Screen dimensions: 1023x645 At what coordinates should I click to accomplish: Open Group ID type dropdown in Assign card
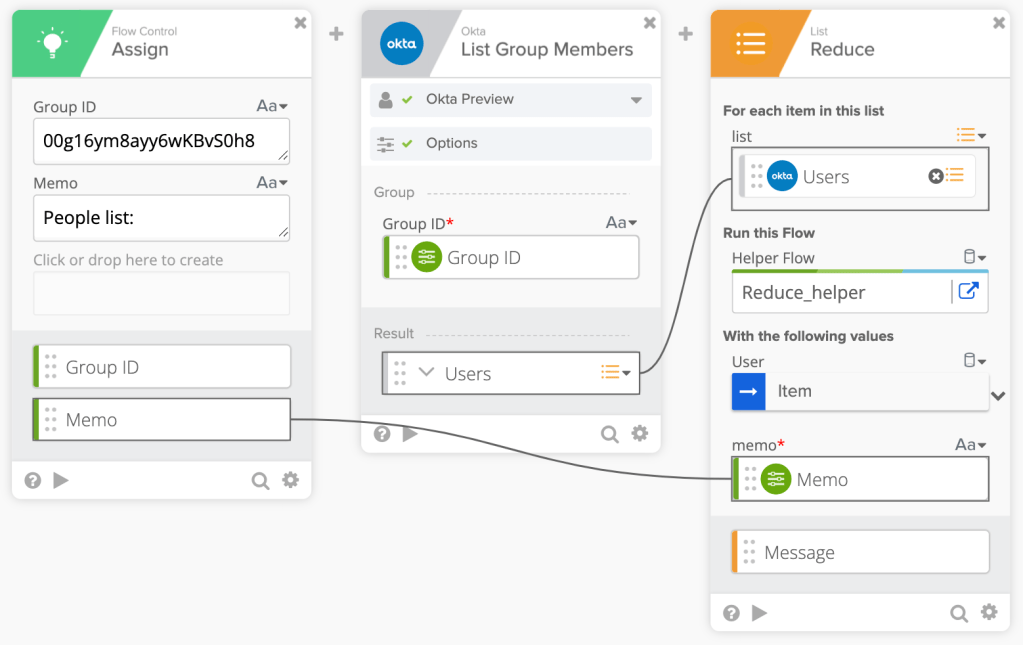tap(272, 107)
